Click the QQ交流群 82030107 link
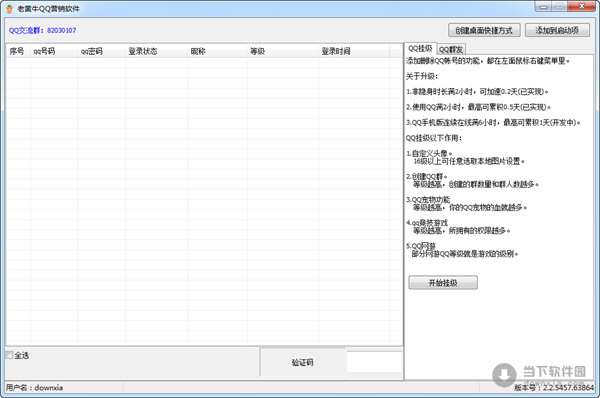 42,30
